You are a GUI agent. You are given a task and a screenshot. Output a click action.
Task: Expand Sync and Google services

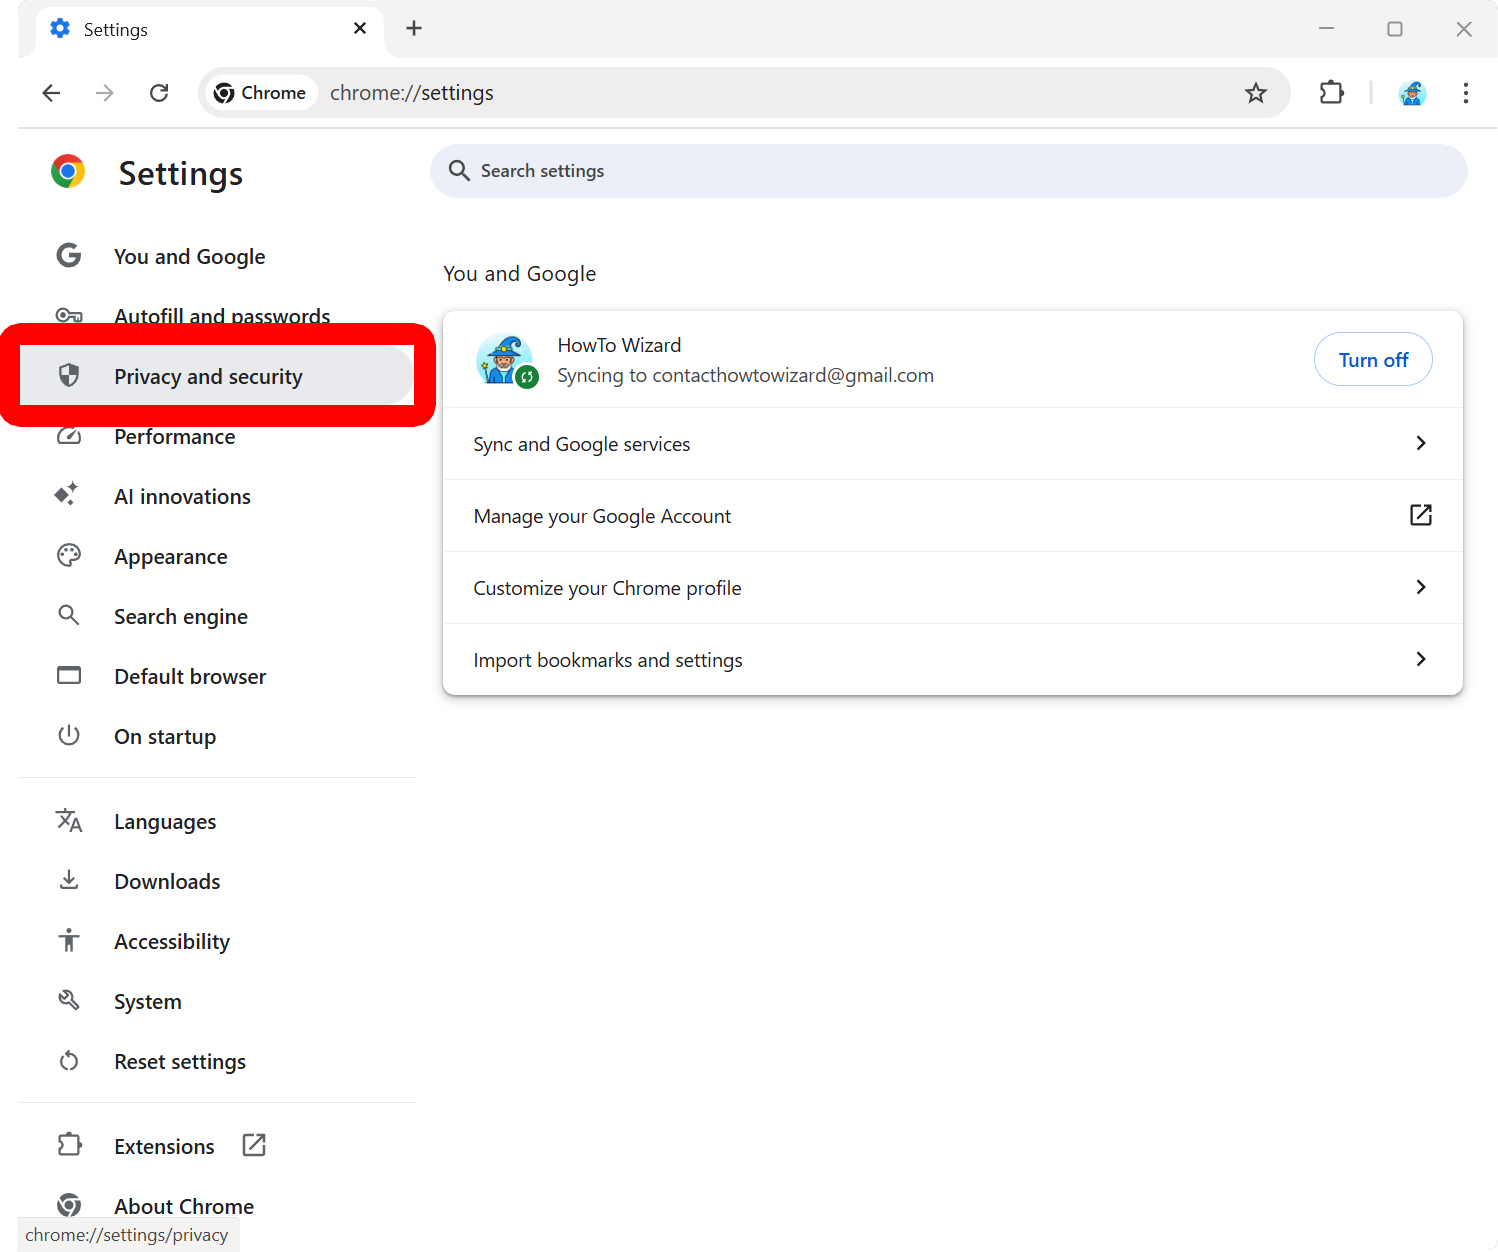click(952, 444)
